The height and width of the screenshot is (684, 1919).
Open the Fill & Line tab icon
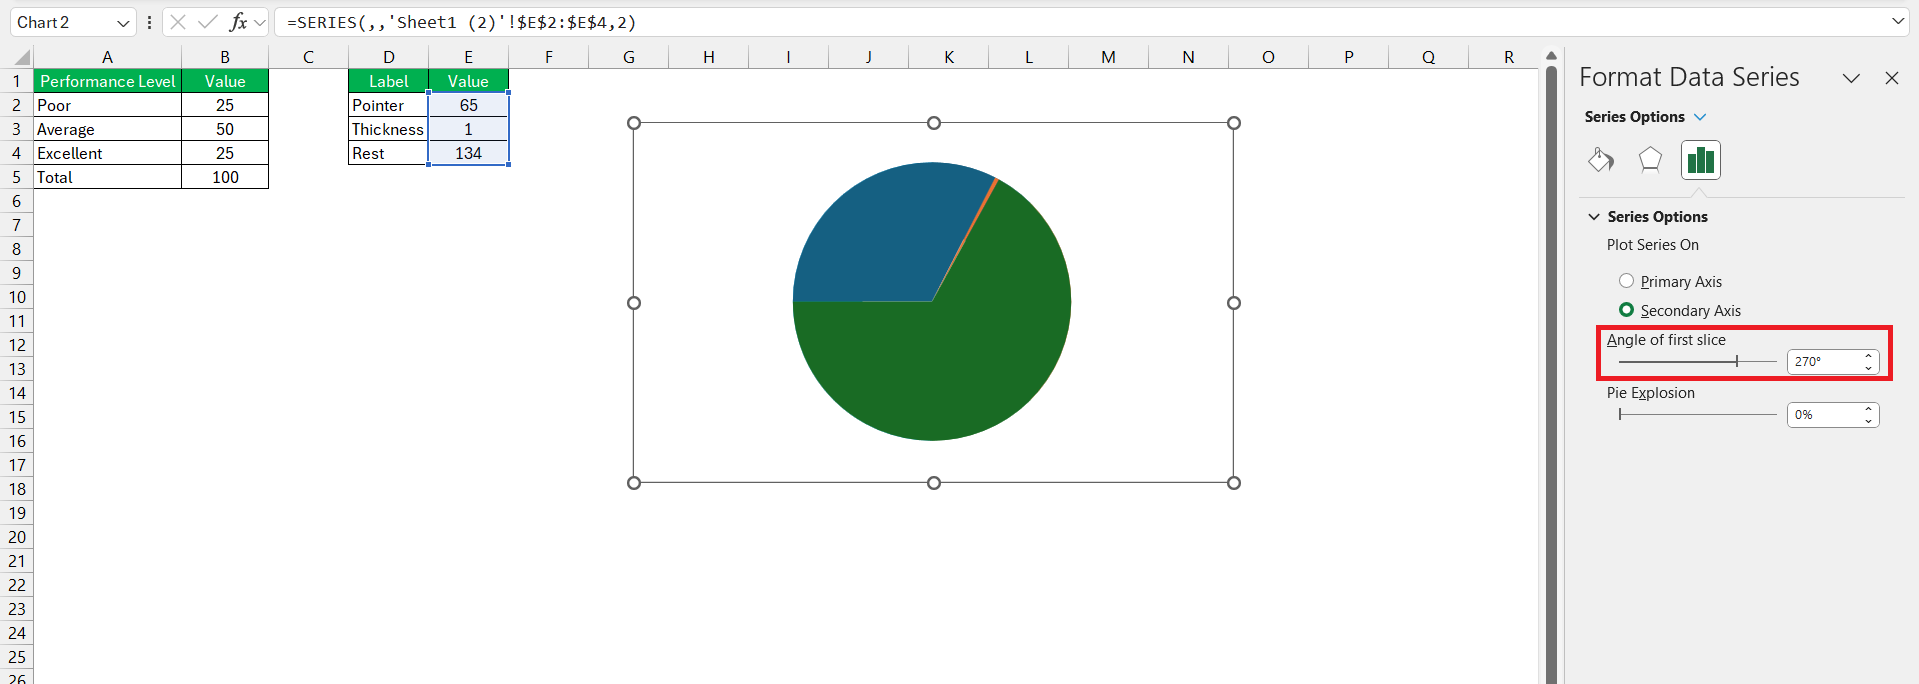[1601, 160]
